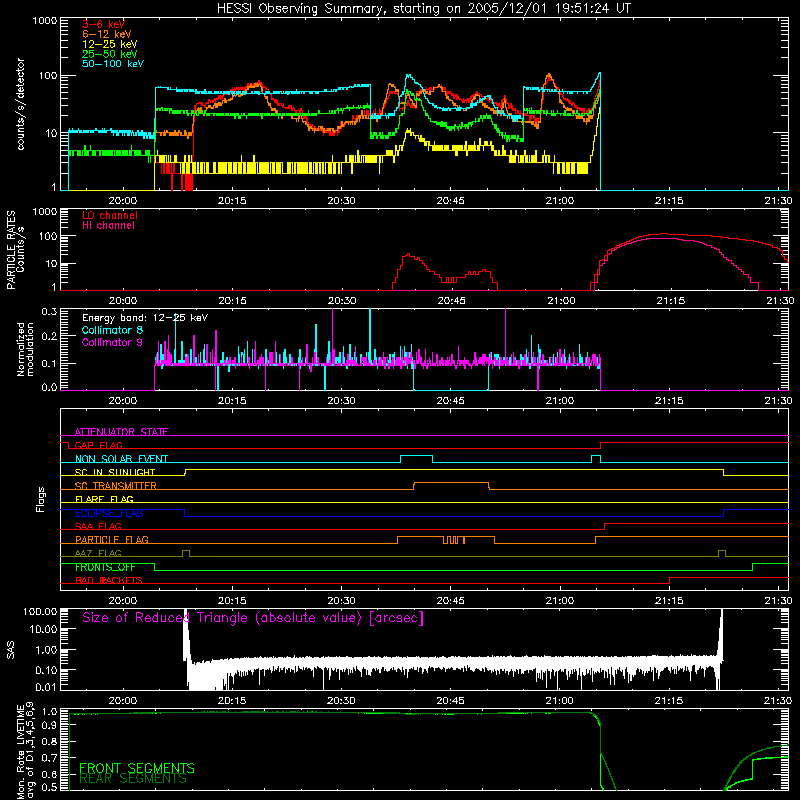
Task: Select the HI channel legend label
Action: (108, 225)
